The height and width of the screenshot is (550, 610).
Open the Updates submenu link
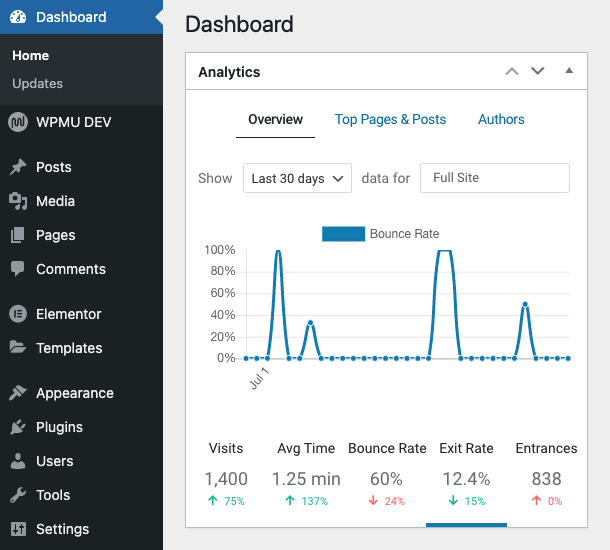click(38, 84)
